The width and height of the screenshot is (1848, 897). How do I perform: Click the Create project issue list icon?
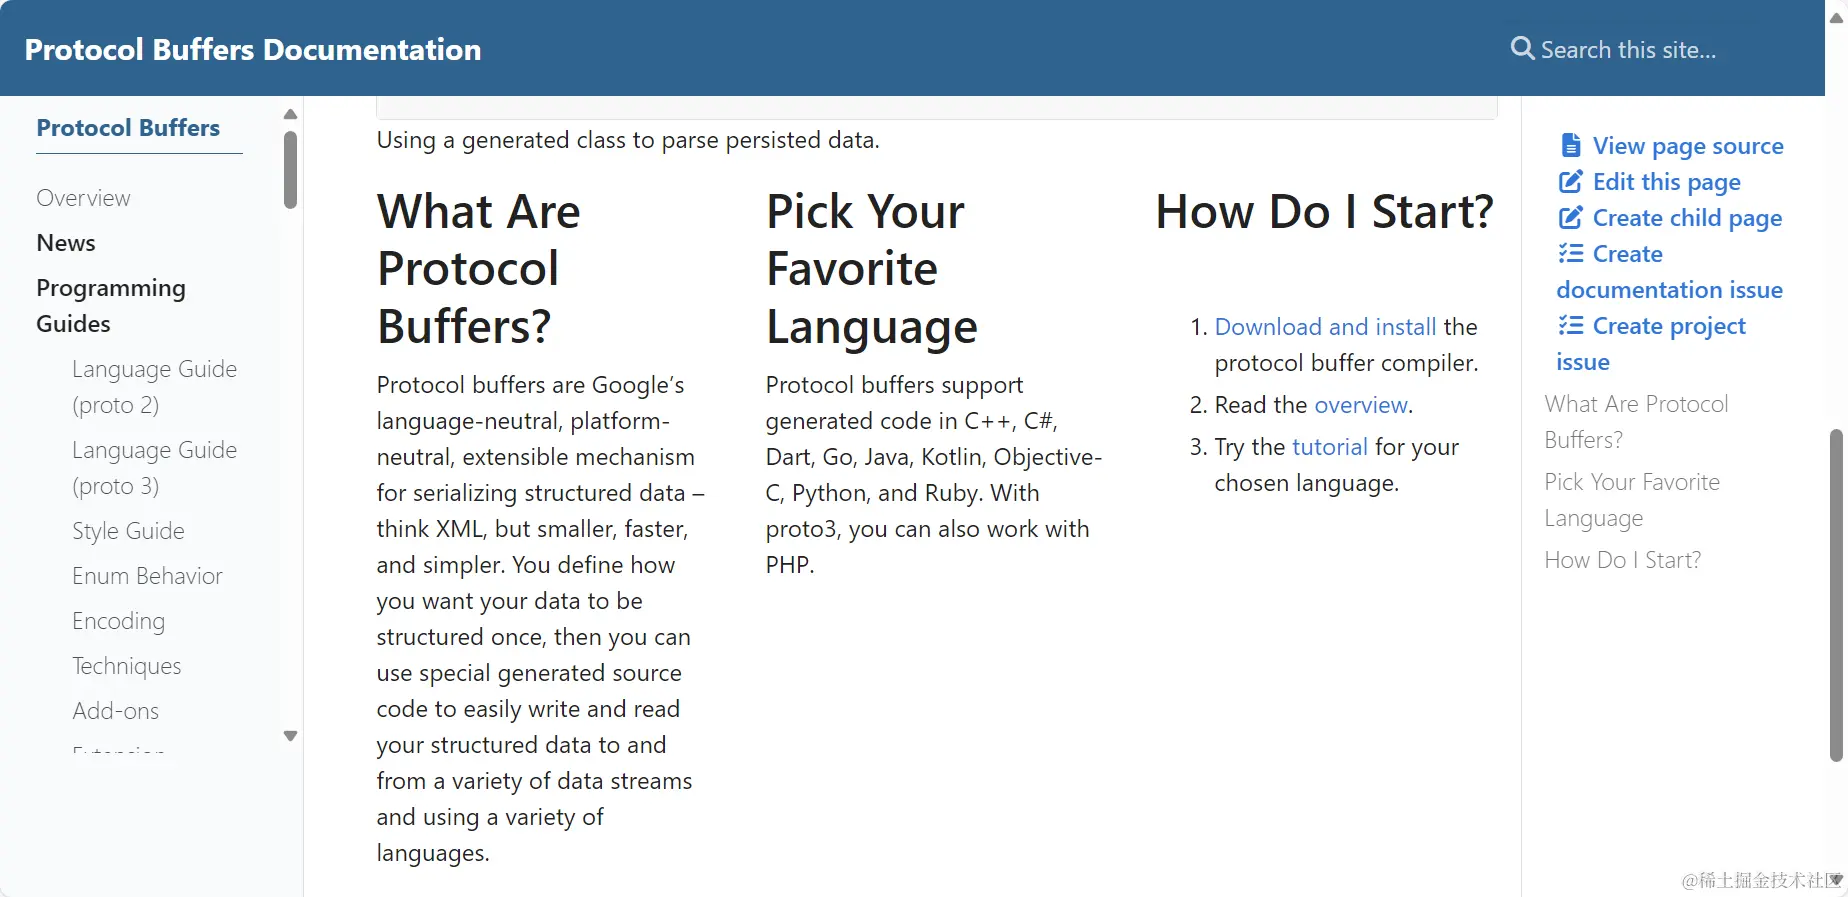1571,326
